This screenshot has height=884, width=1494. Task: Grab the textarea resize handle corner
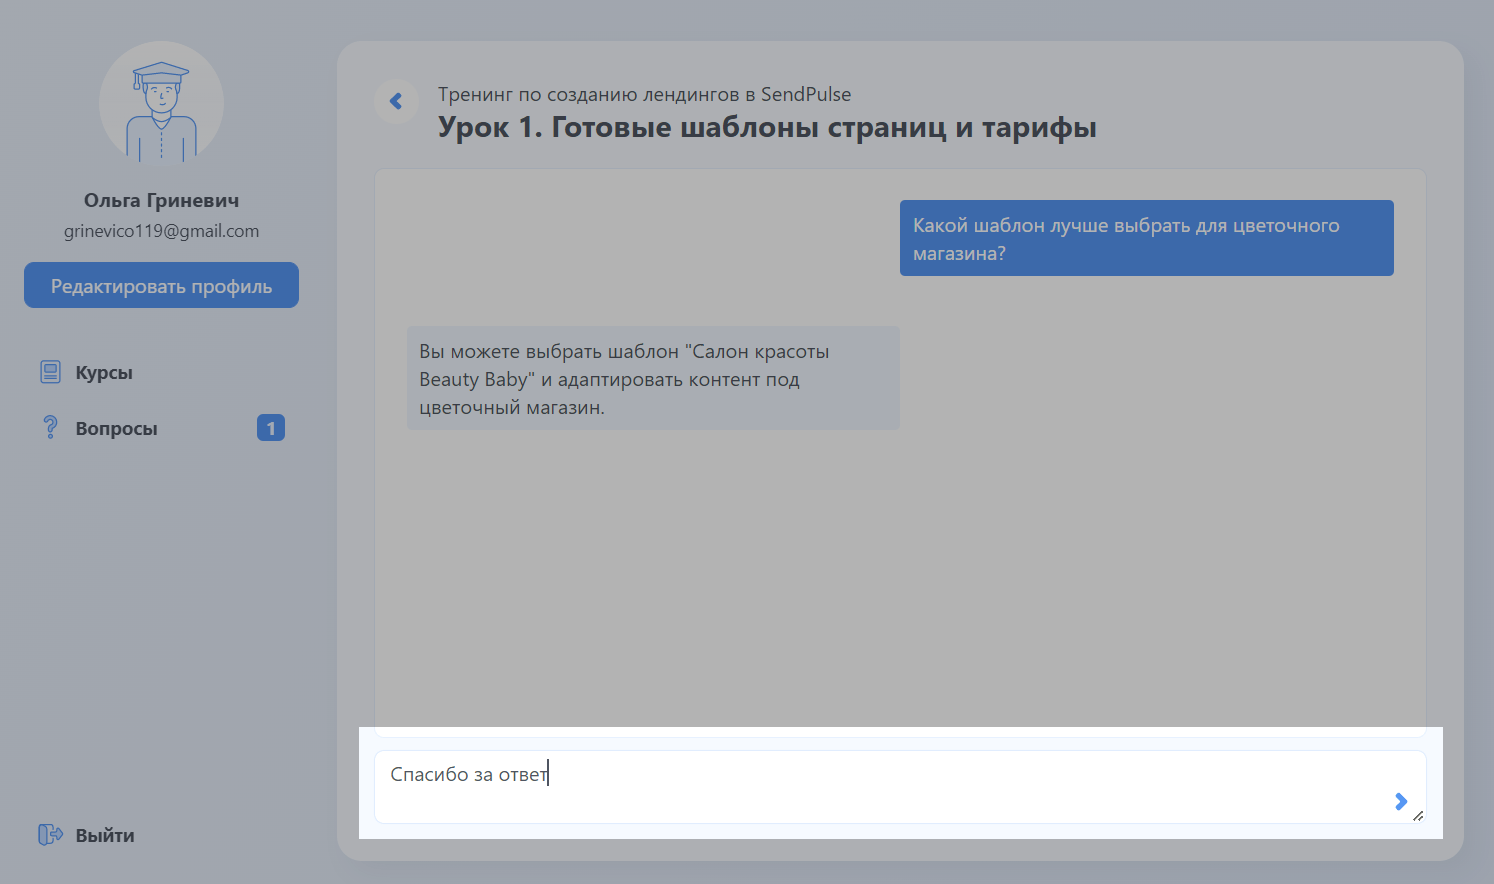(1417, 816)
